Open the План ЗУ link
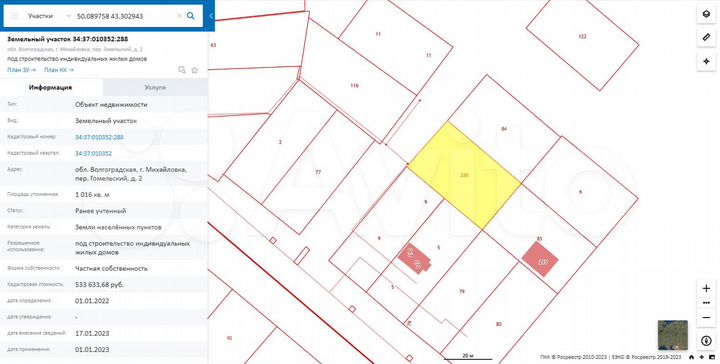This screenshot has width=720, height=364. (22, 70)
